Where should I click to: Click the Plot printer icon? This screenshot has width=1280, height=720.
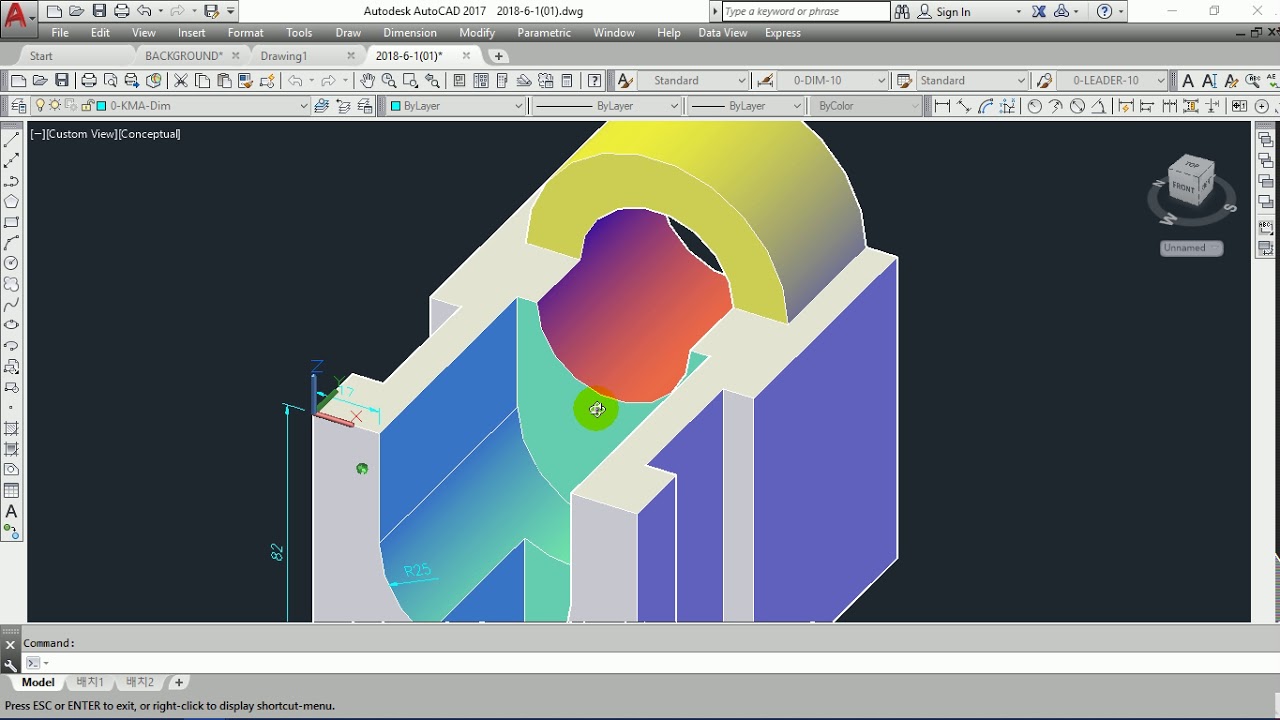(x=89, y=80)
